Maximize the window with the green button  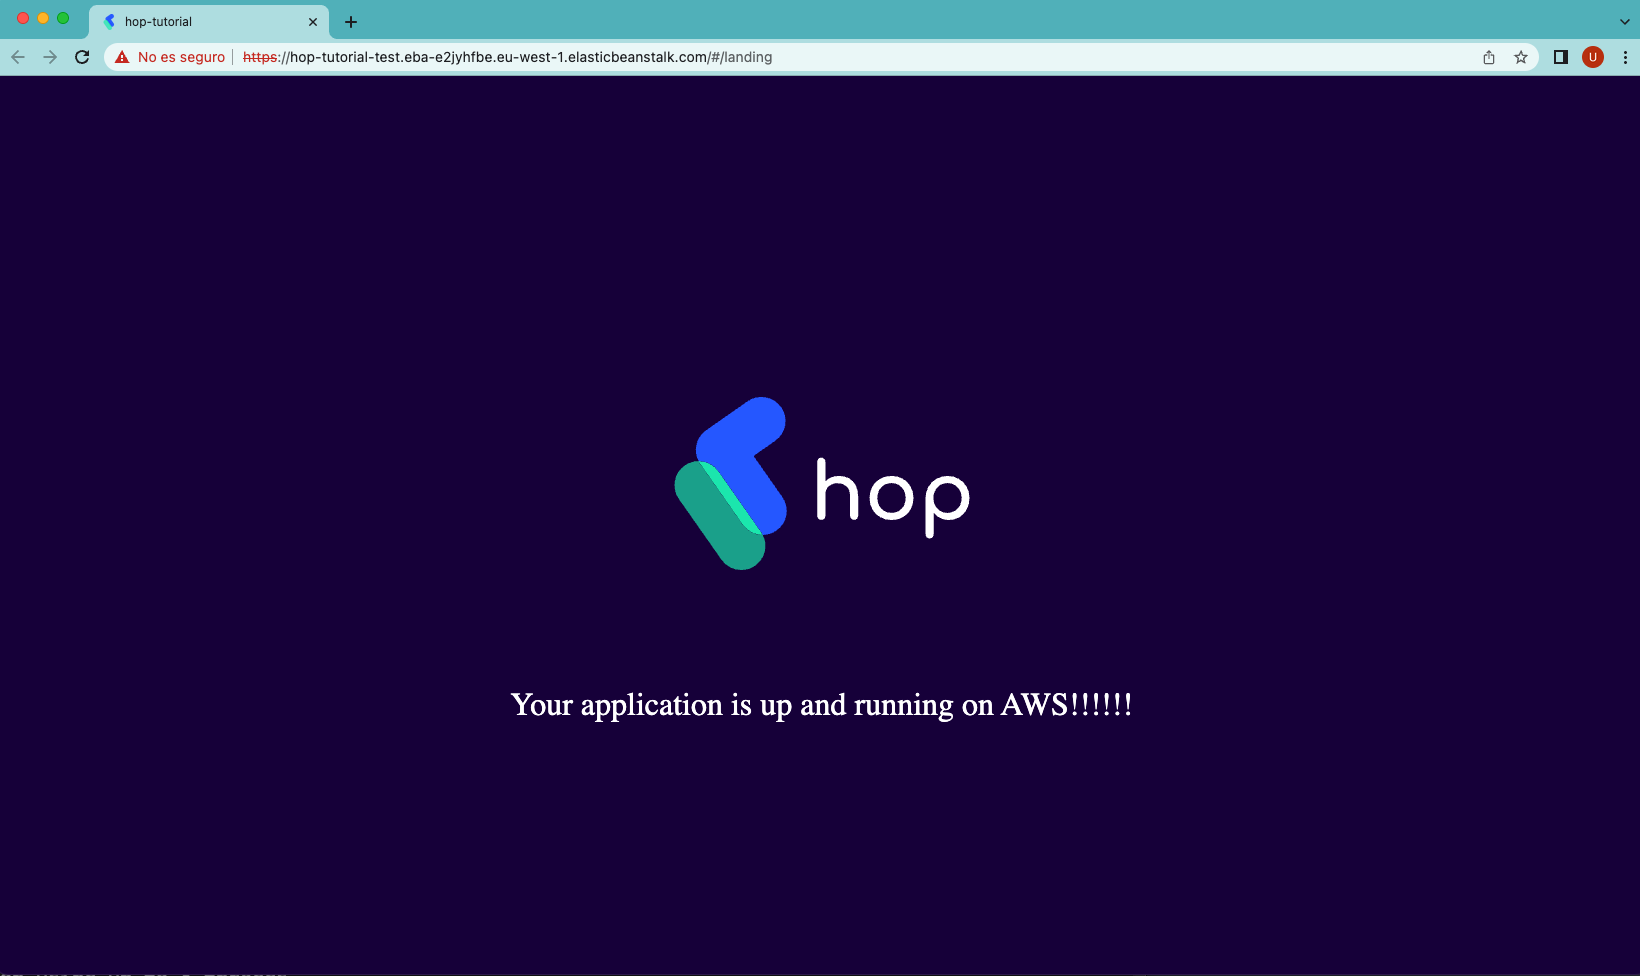[63, 18]
